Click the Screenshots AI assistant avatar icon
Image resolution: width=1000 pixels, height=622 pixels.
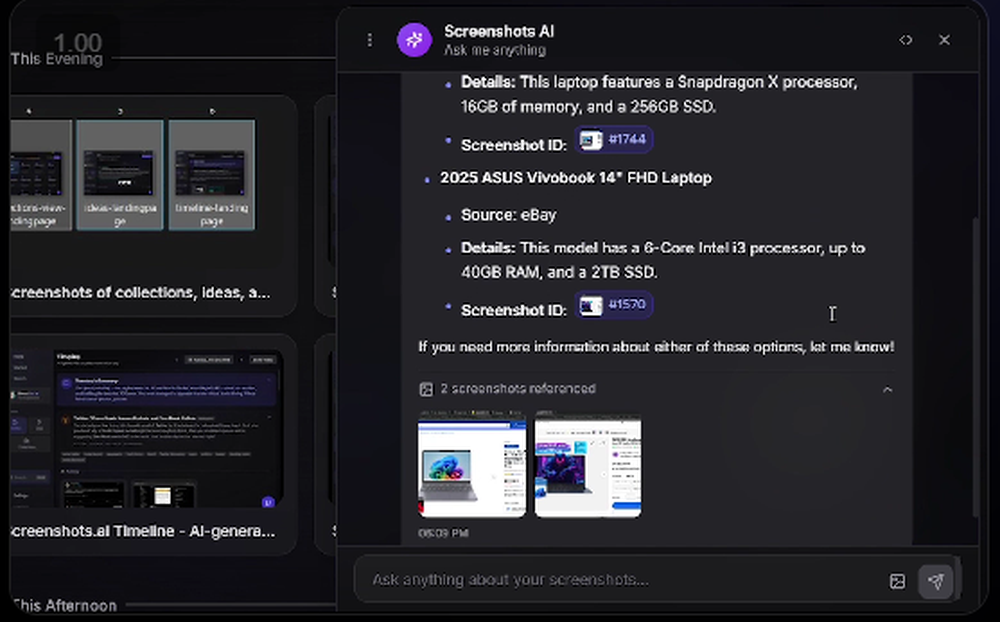coord(413,39)
